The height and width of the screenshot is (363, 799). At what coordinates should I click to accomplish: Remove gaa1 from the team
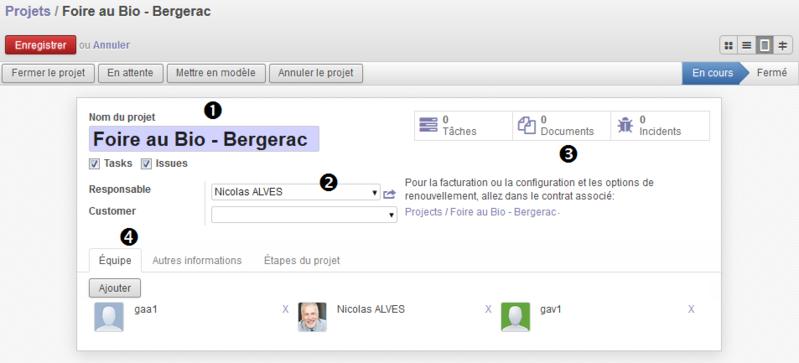[285, 309]
